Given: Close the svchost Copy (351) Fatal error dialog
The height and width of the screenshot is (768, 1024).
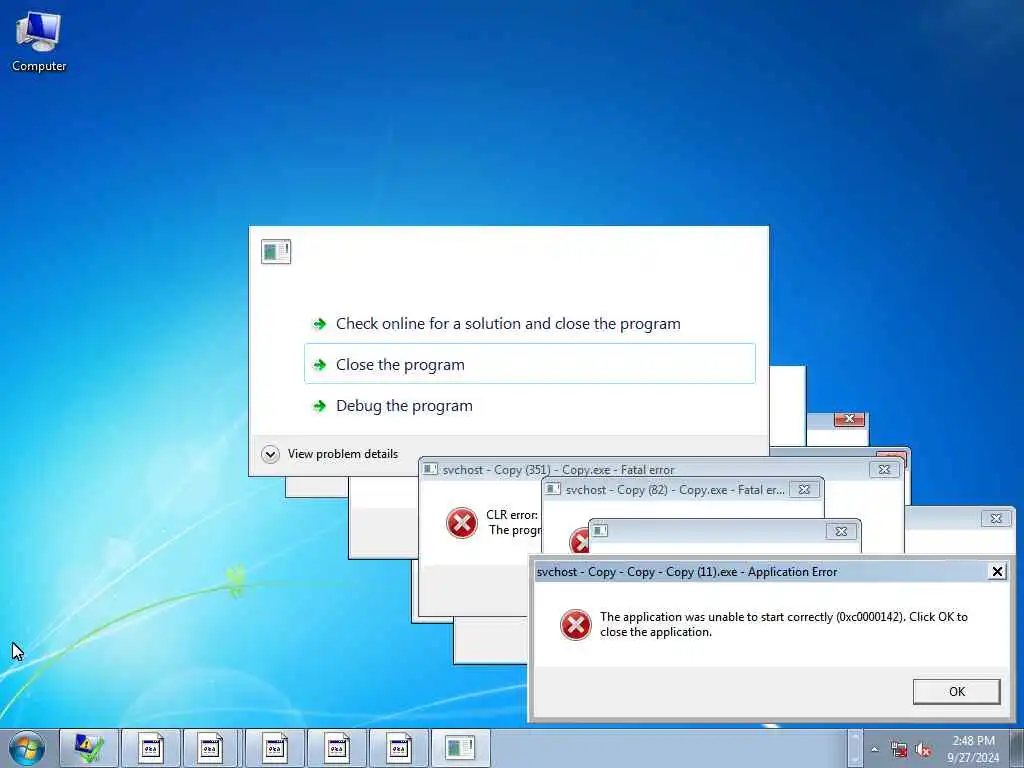Looking at the screenshot, I should [884, 470].
